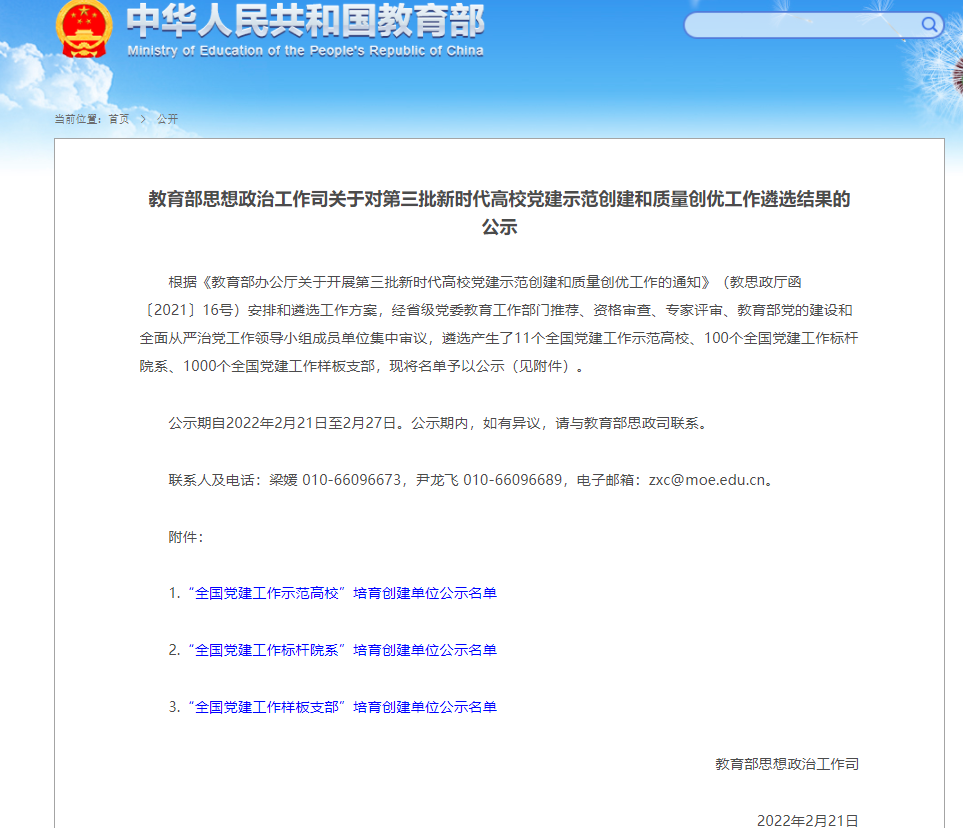Click the magnifier search icon
The image size is (963, 828).
coord(929,25)
